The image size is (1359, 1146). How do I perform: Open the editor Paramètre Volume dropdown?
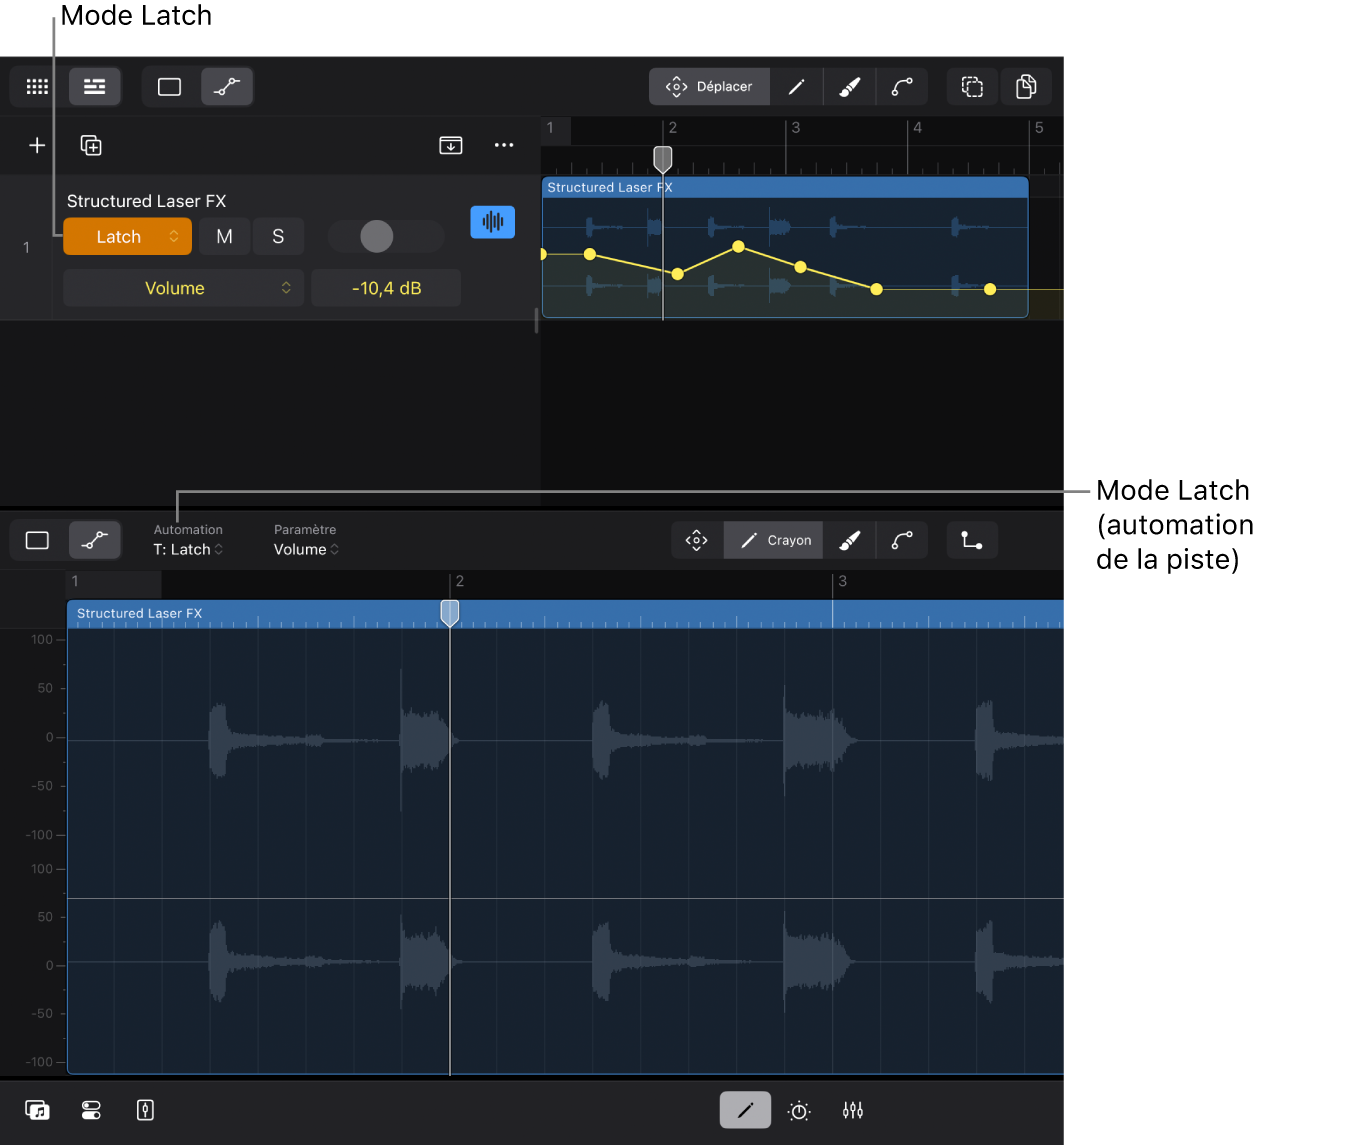pyautogui.click(x=306, y=549)
